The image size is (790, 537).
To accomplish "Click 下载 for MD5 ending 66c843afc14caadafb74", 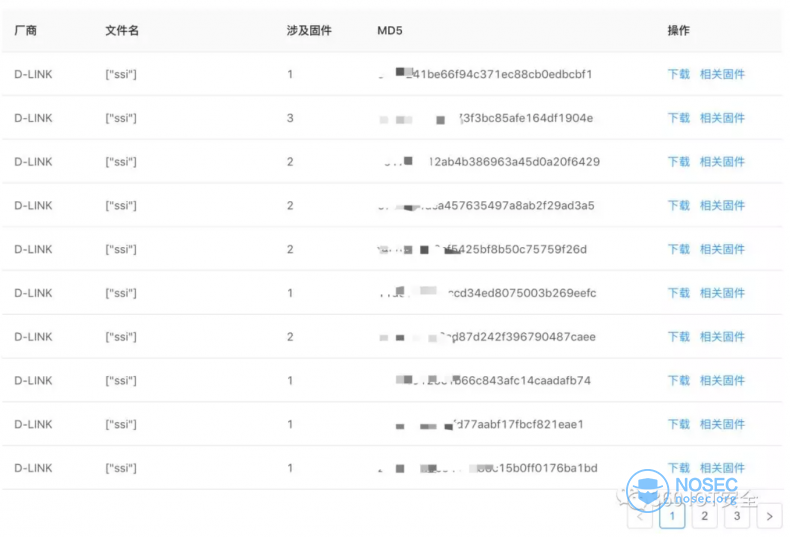I will click(x=678, y=380).
